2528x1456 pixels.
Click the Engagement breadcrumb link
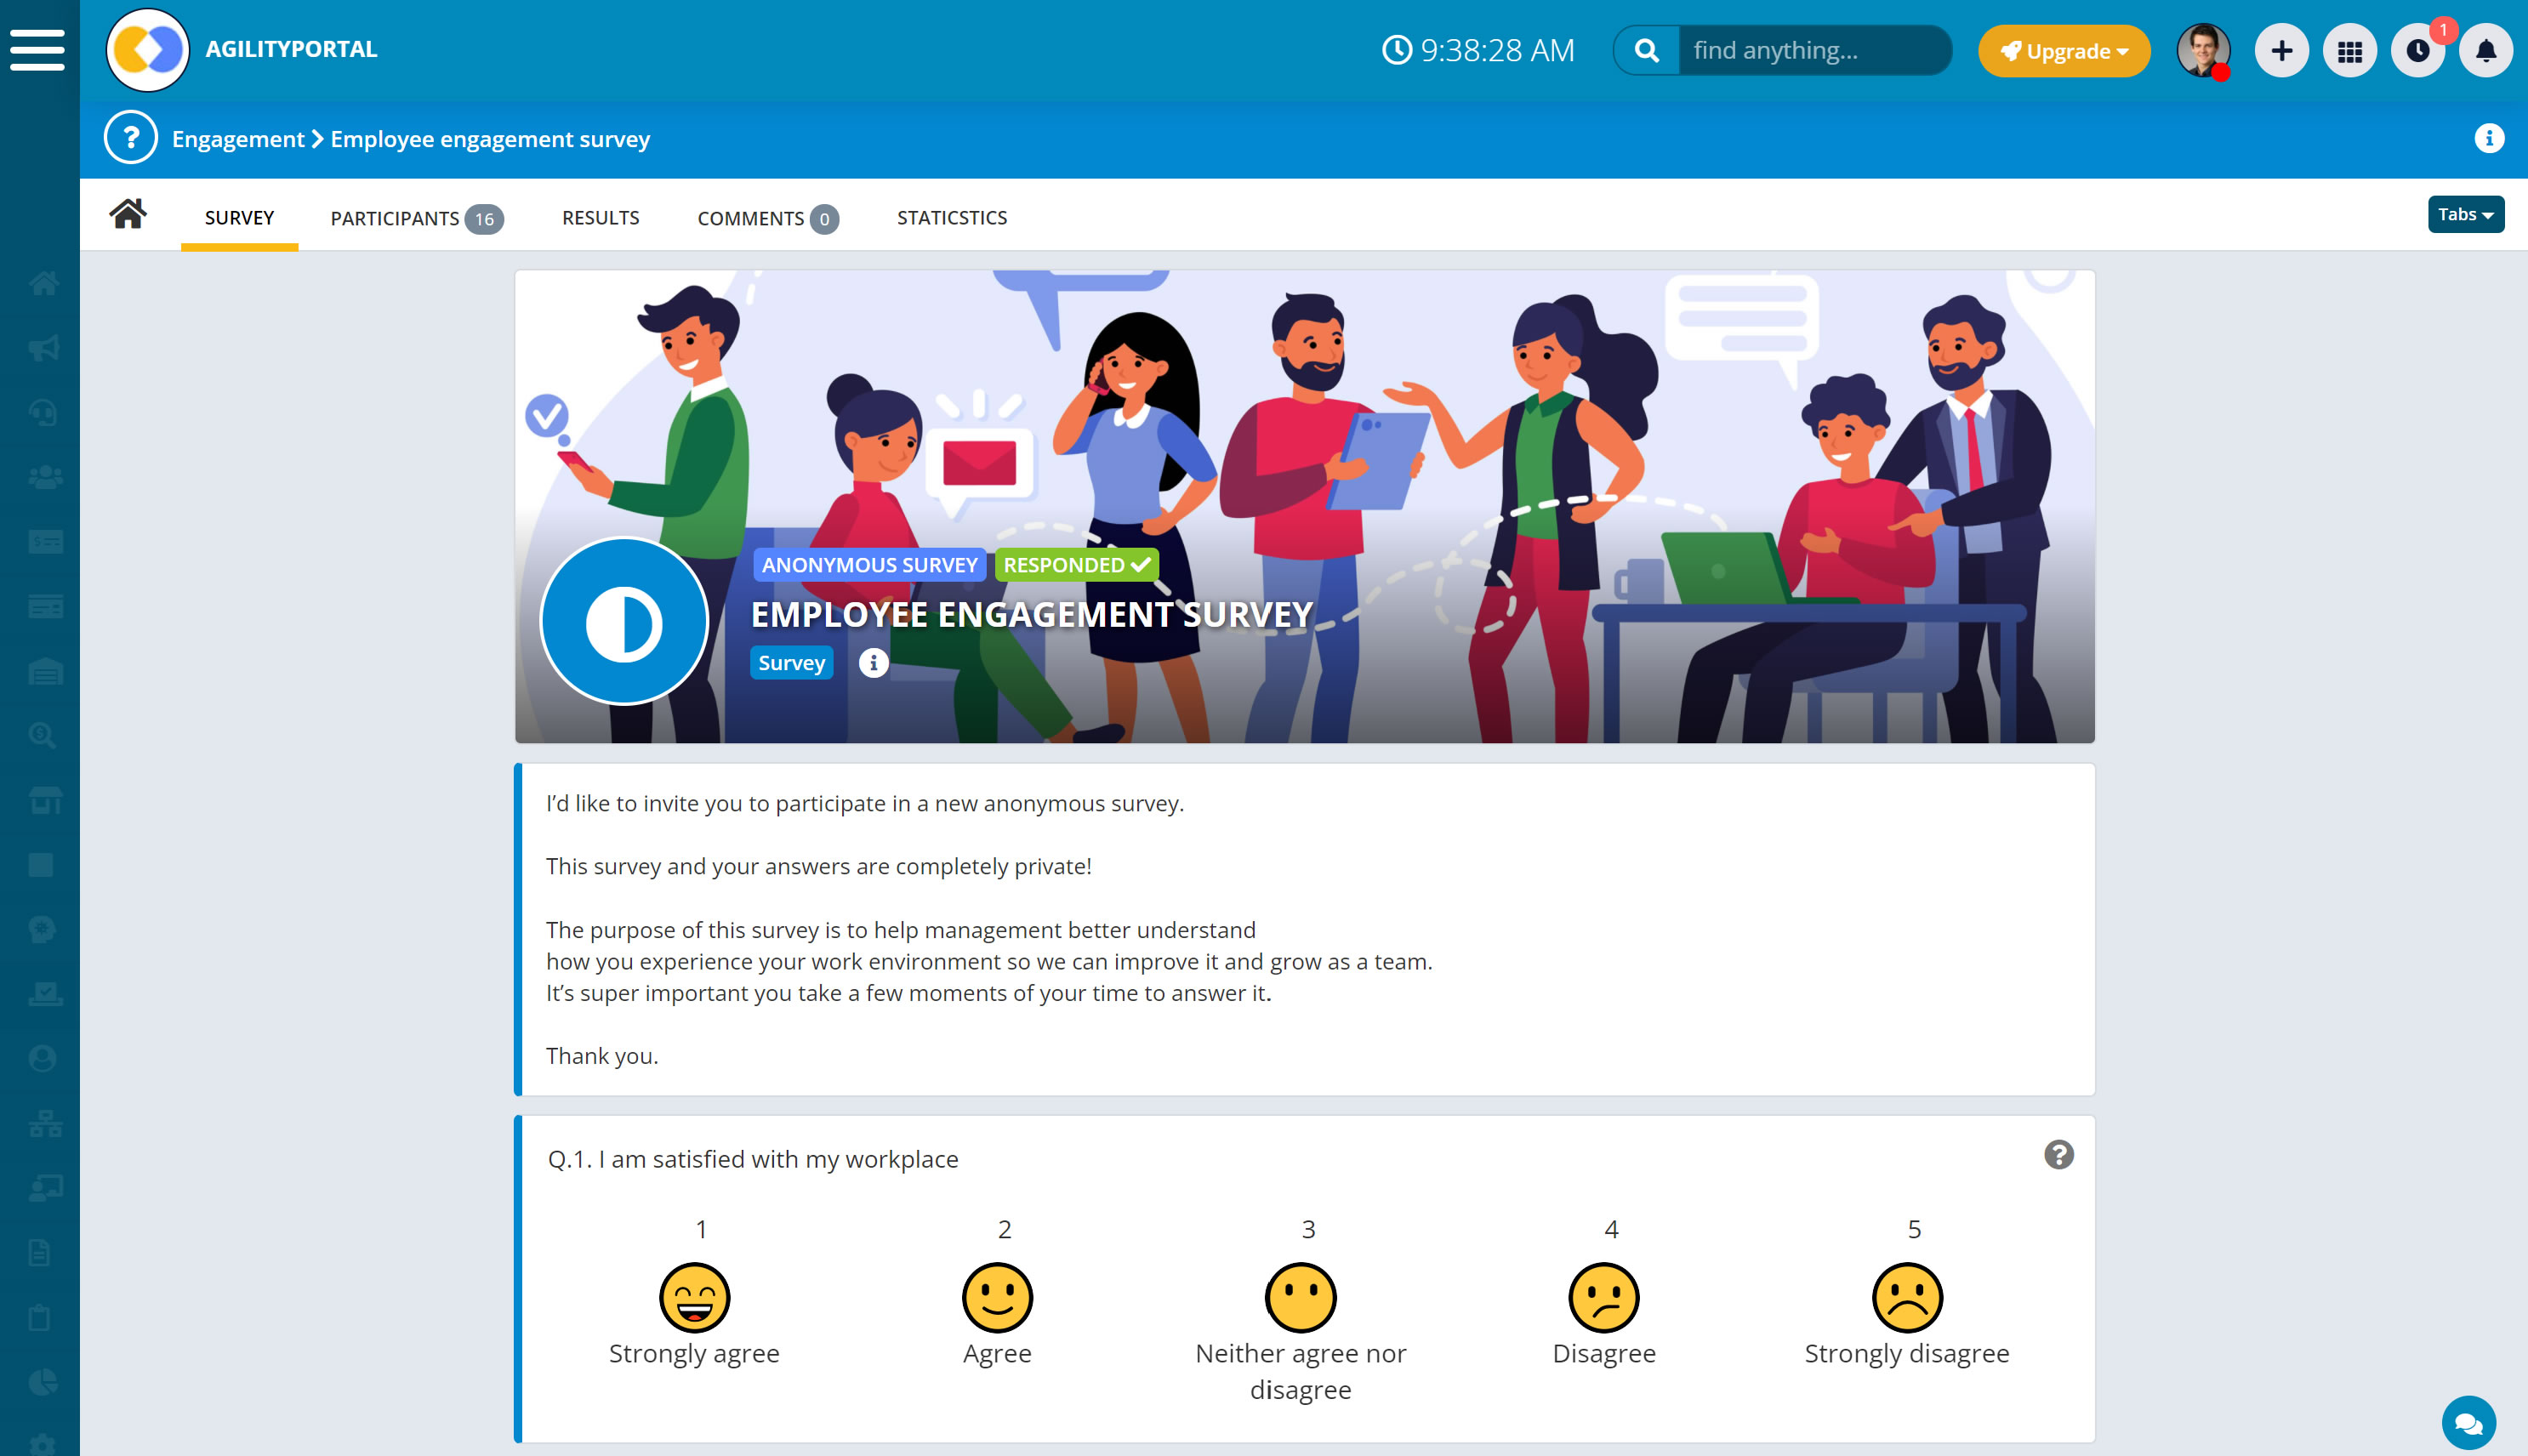[x=237, y=139]
